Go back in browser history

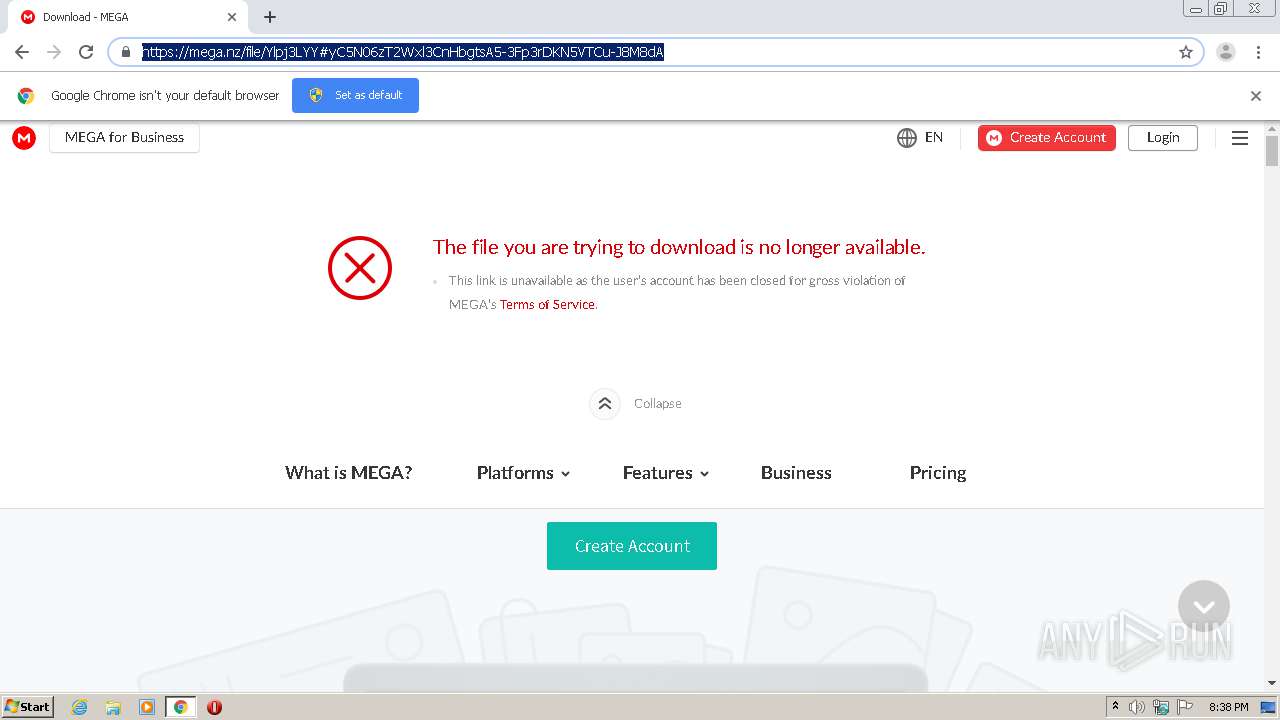(22, 52)
